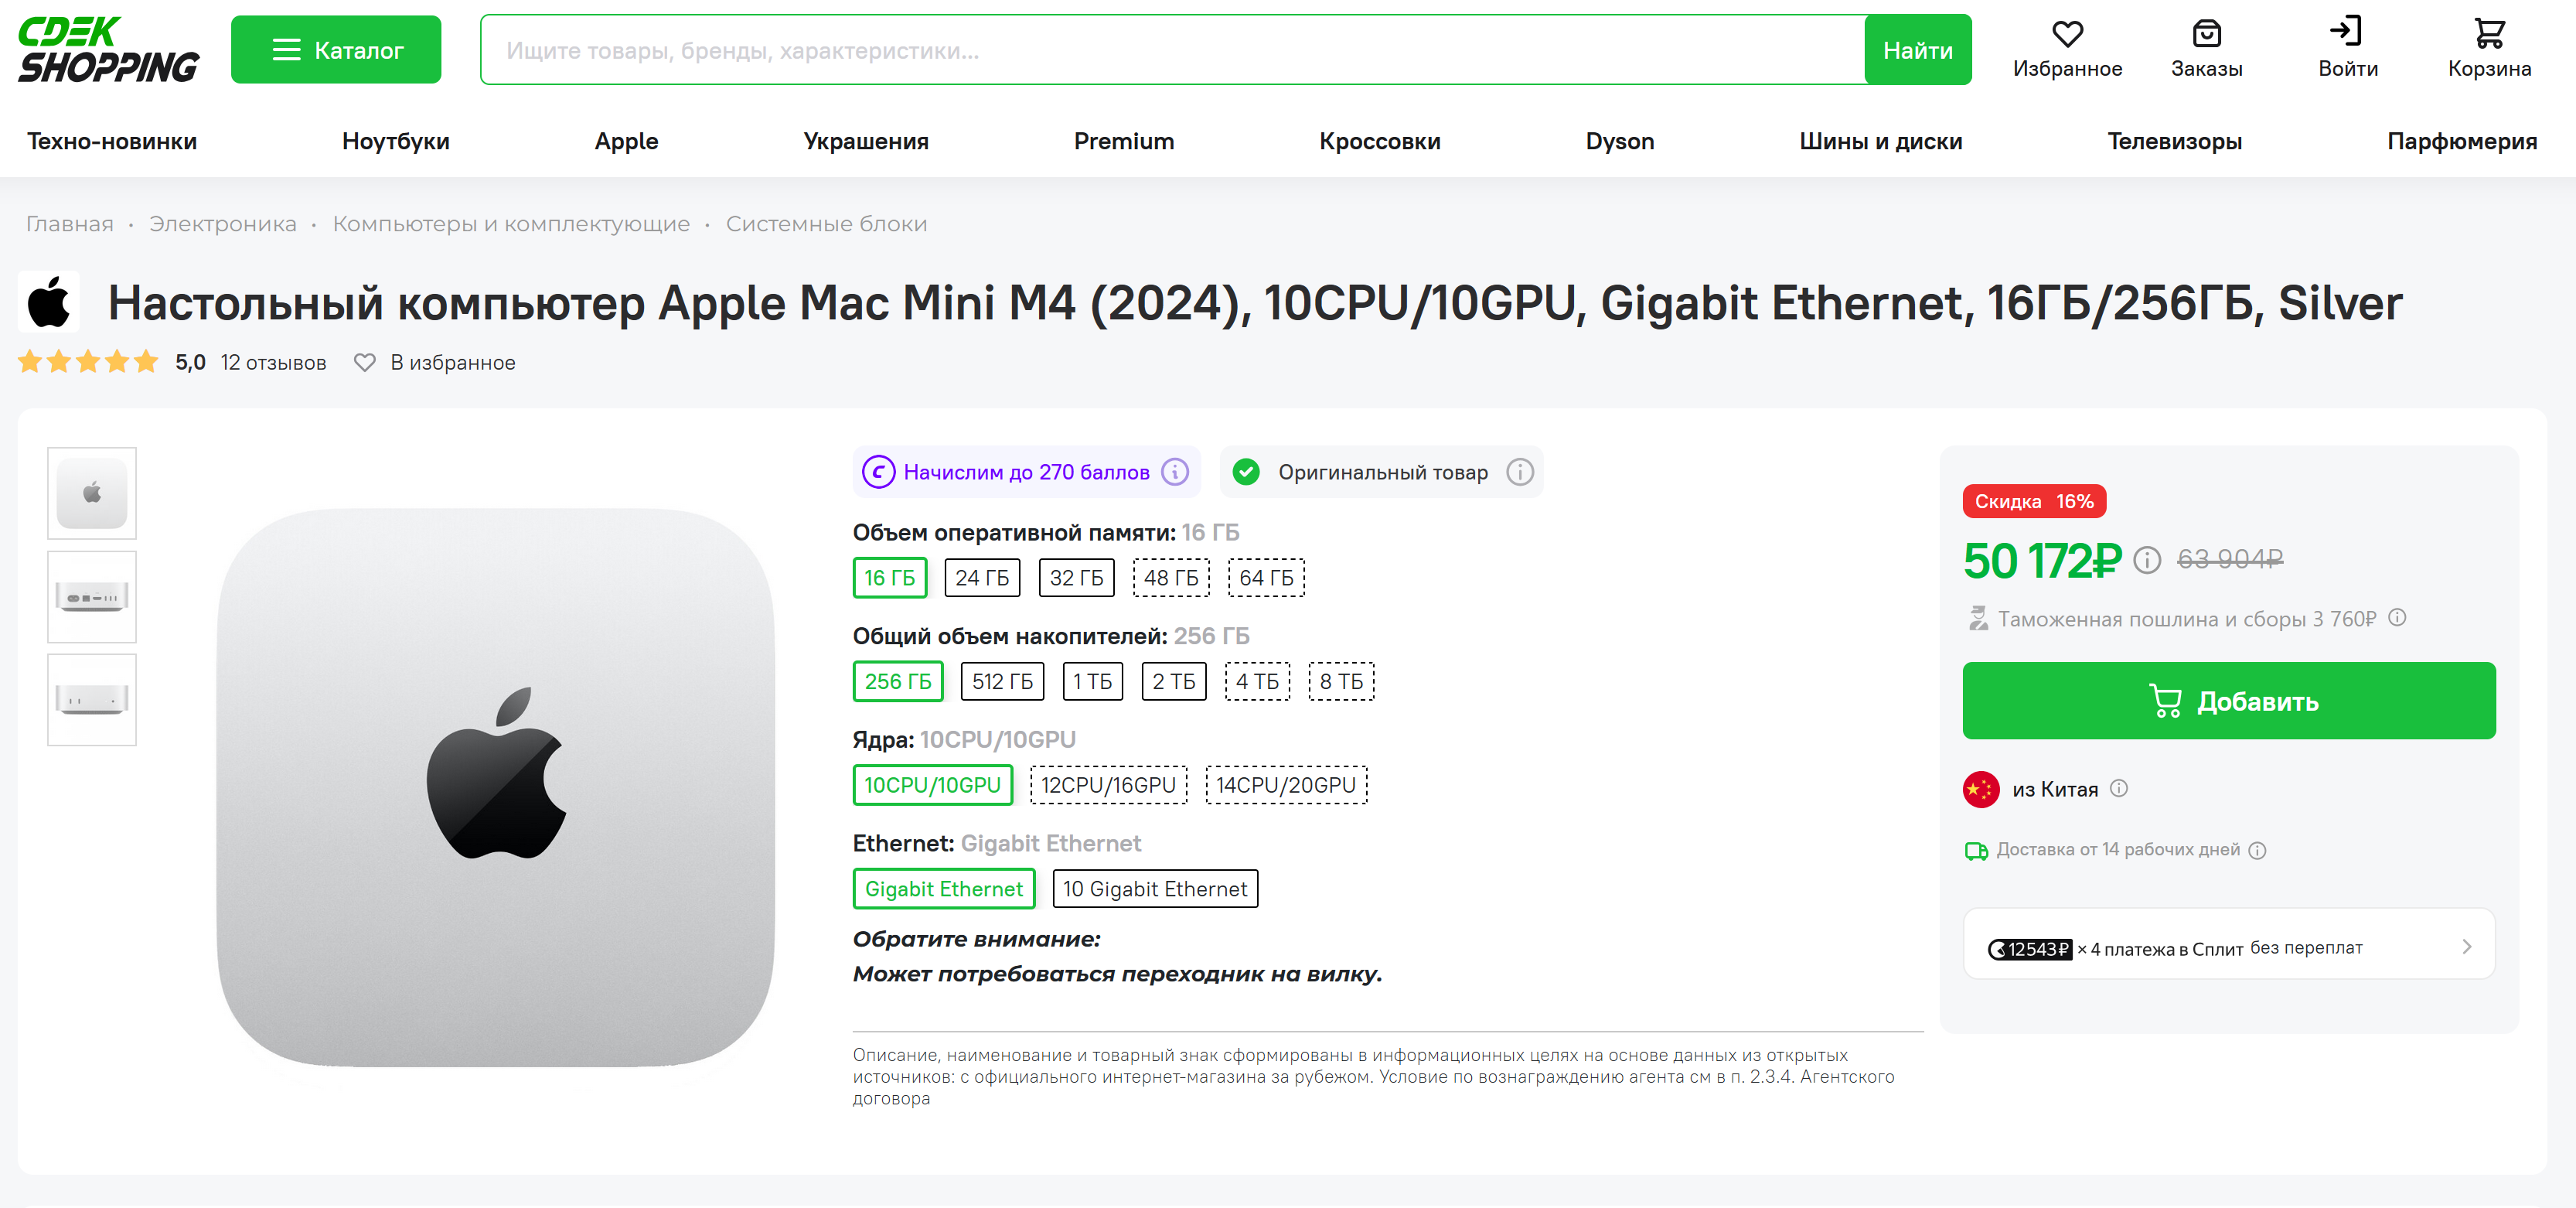Select 2 ТБ storage option
This screenshot has width=2576, height=1208.
1174,682
